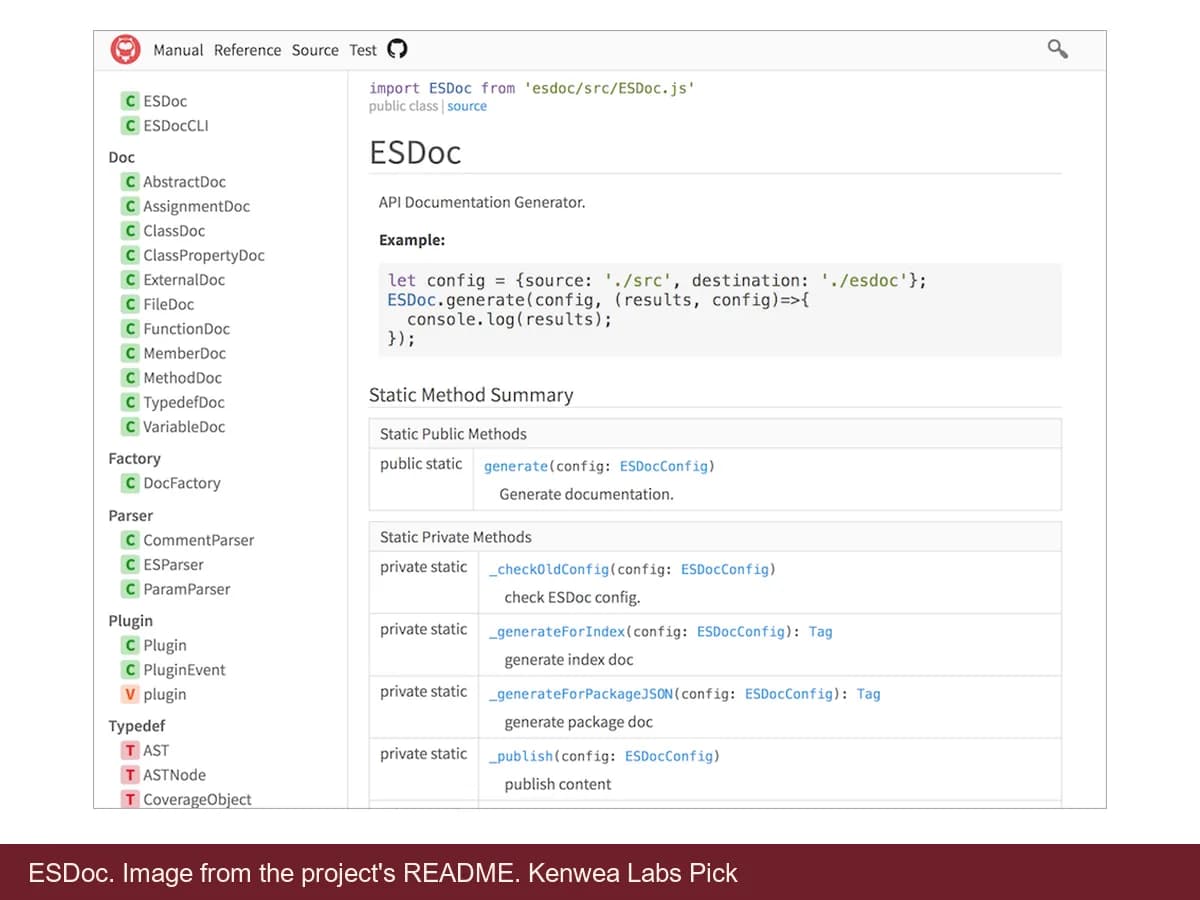Go to ExternalDoc class
The height and width of the screenshot is (900, 1200).
(184, 280)
